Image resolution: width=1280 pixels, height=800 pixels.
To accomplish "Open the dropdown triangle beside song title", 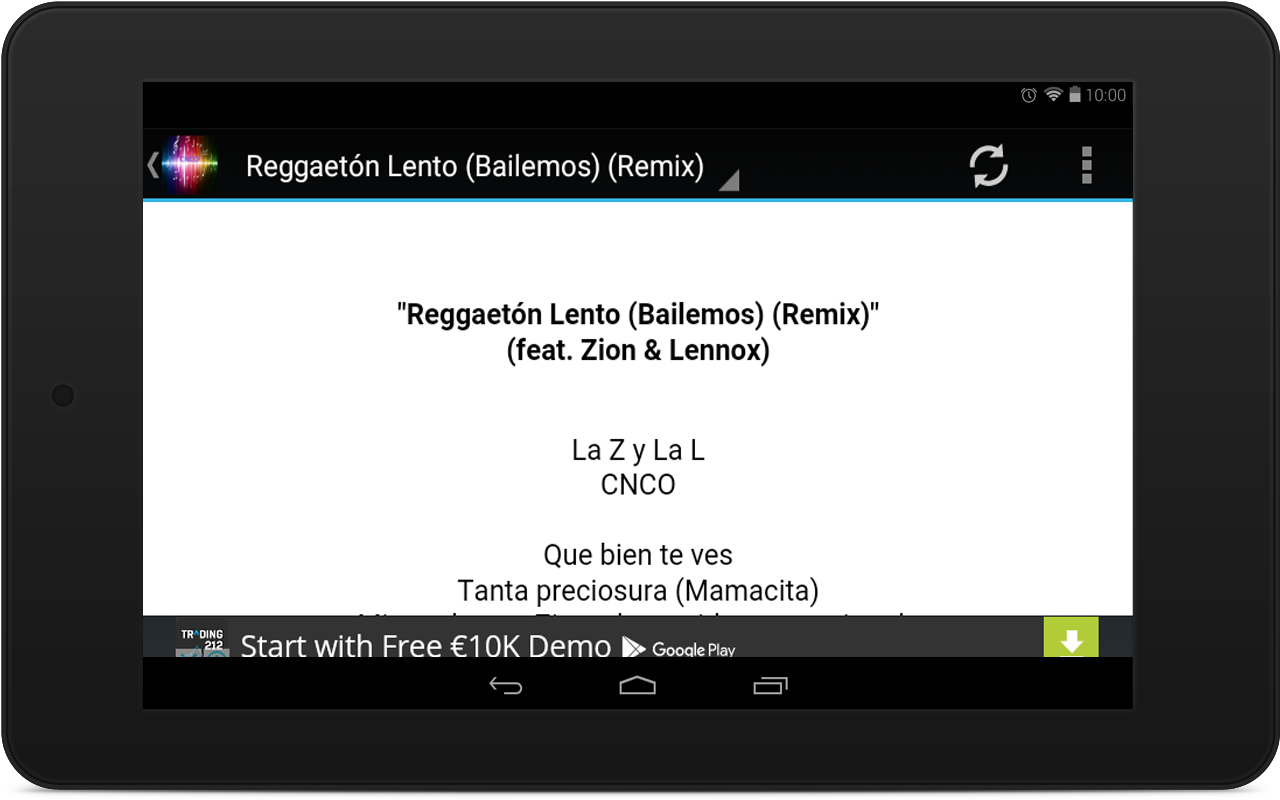I will pos(729,180).
